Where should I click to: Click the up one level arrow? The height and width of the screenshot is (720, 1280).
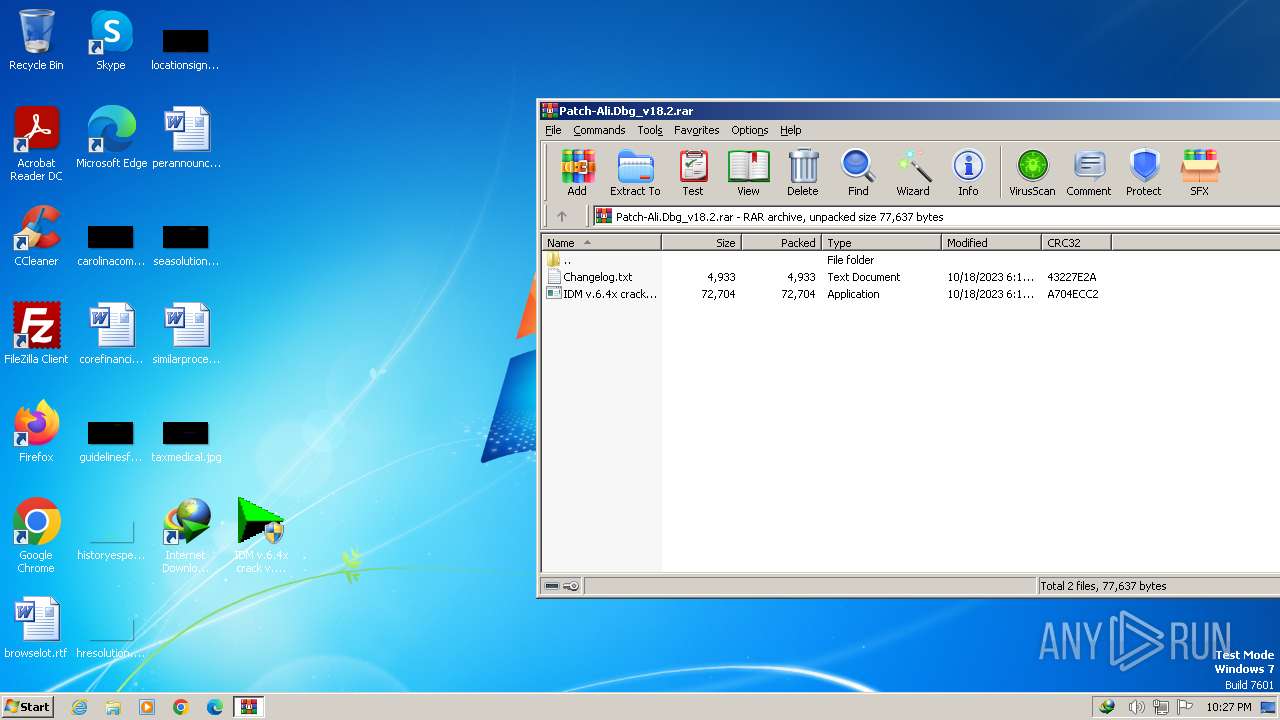pyautogui.click(x=562, y=216)
